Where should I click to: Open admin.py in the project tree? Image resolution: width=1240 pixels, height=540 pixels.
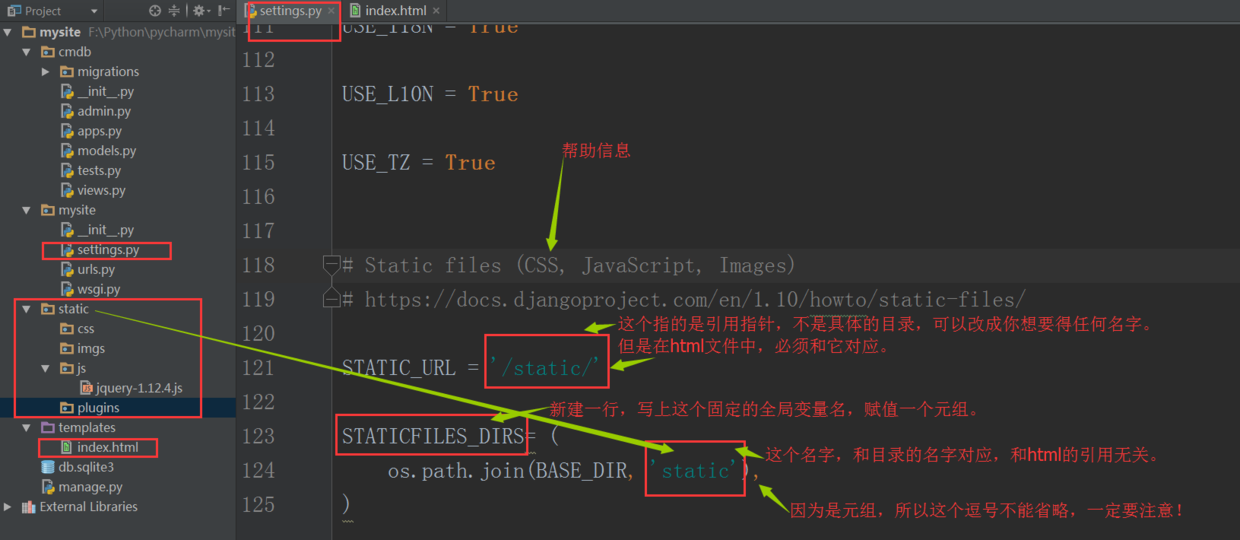(x=96, y=111)
